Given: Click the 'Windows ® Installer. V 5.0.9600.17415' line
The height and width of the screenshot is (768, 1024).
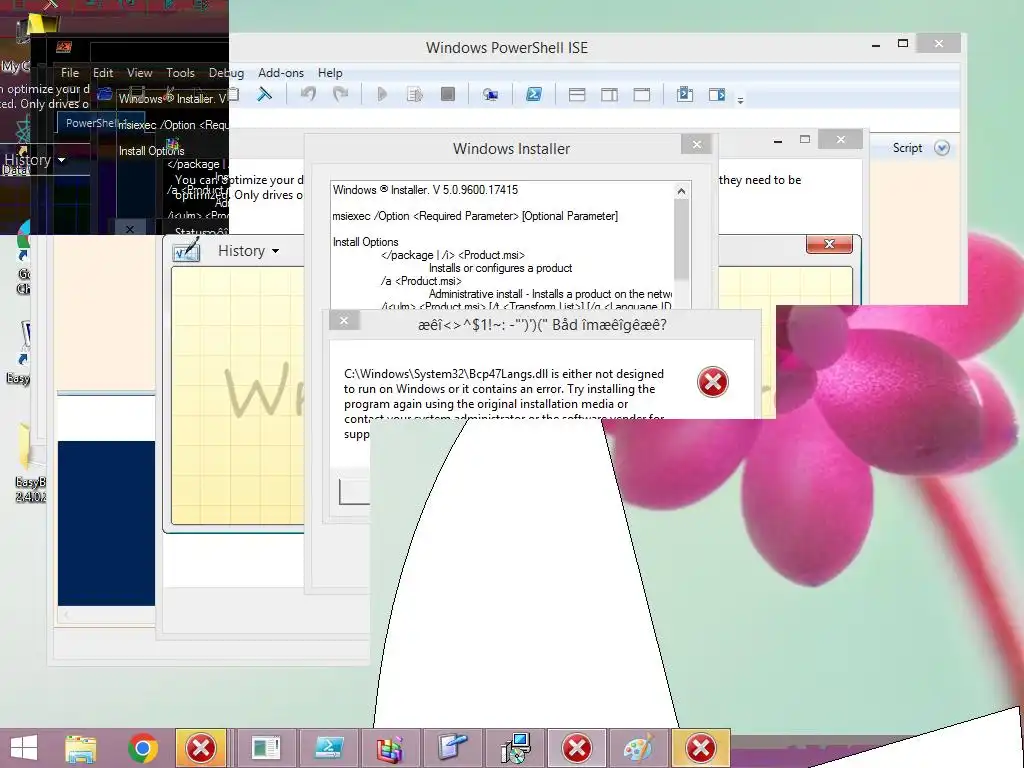Looking at the screenshot, I should coord(425,190).
